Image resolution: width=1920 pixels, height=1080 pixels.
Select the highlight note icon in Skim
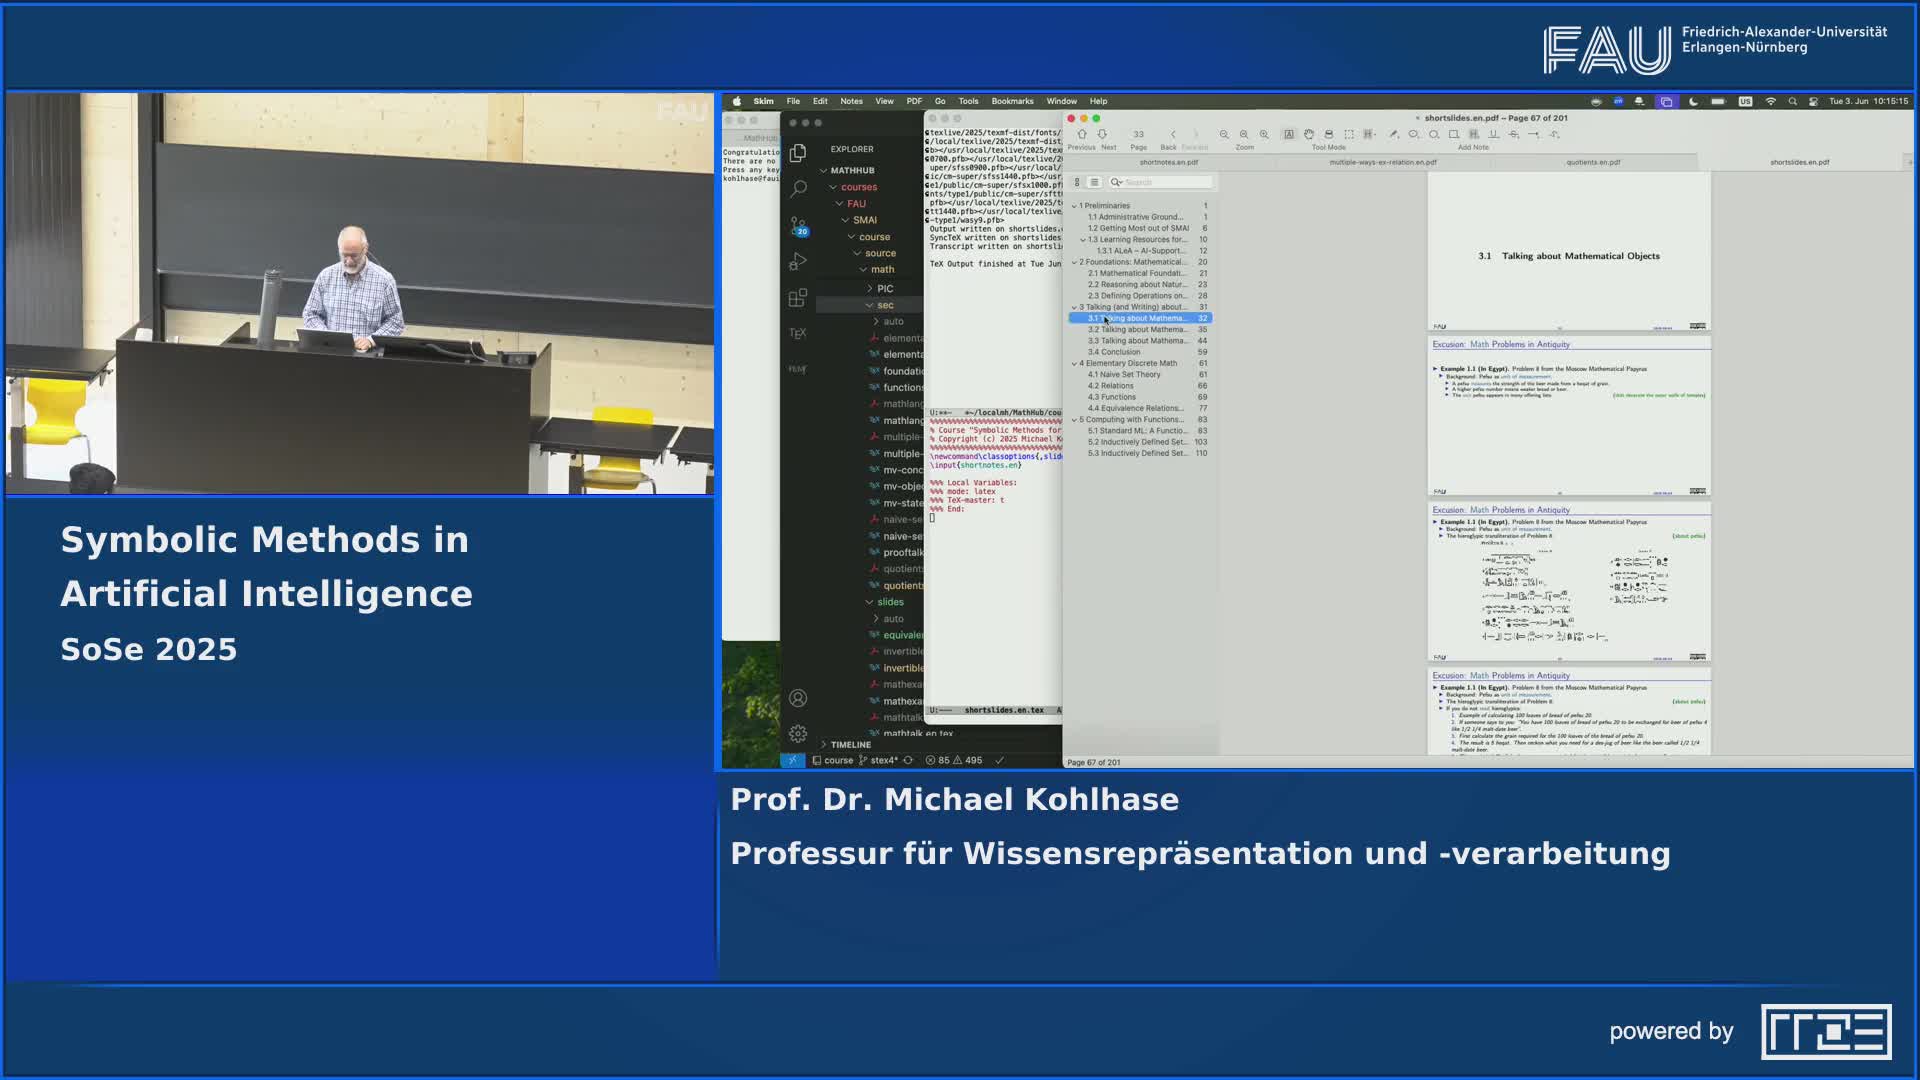pyautogui.click(x=1474, y=133)
